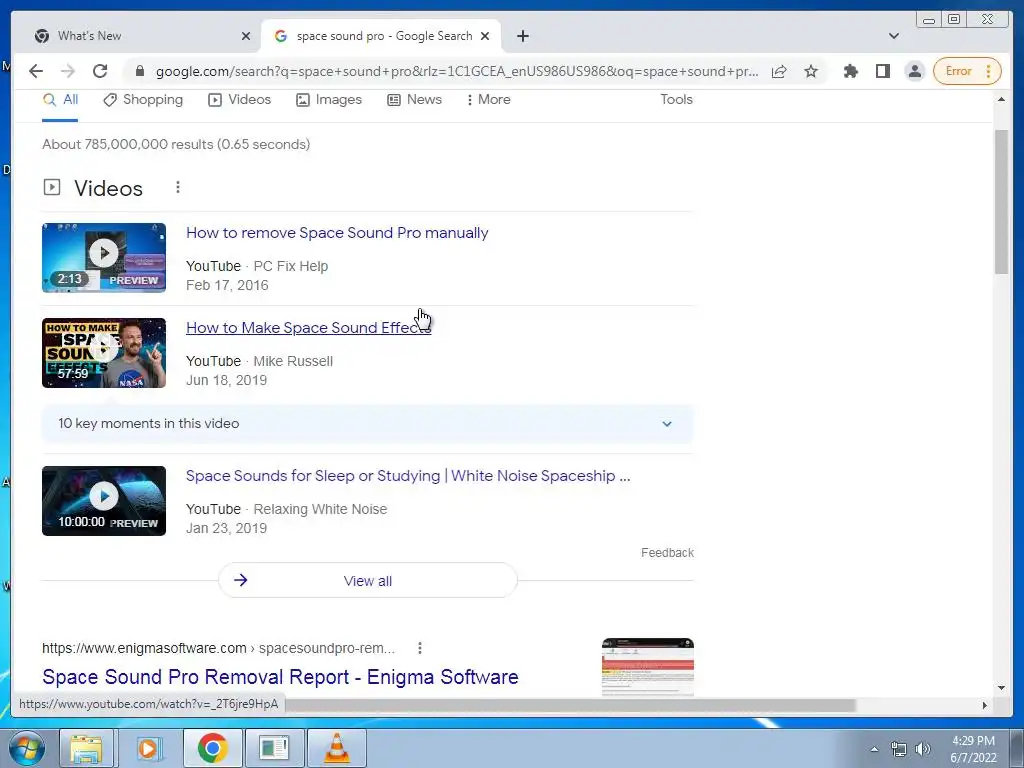Click the horizontal scrollbar right arrow
The height and width of the screenshot is (768, 1024).
(x=985, y=705)
